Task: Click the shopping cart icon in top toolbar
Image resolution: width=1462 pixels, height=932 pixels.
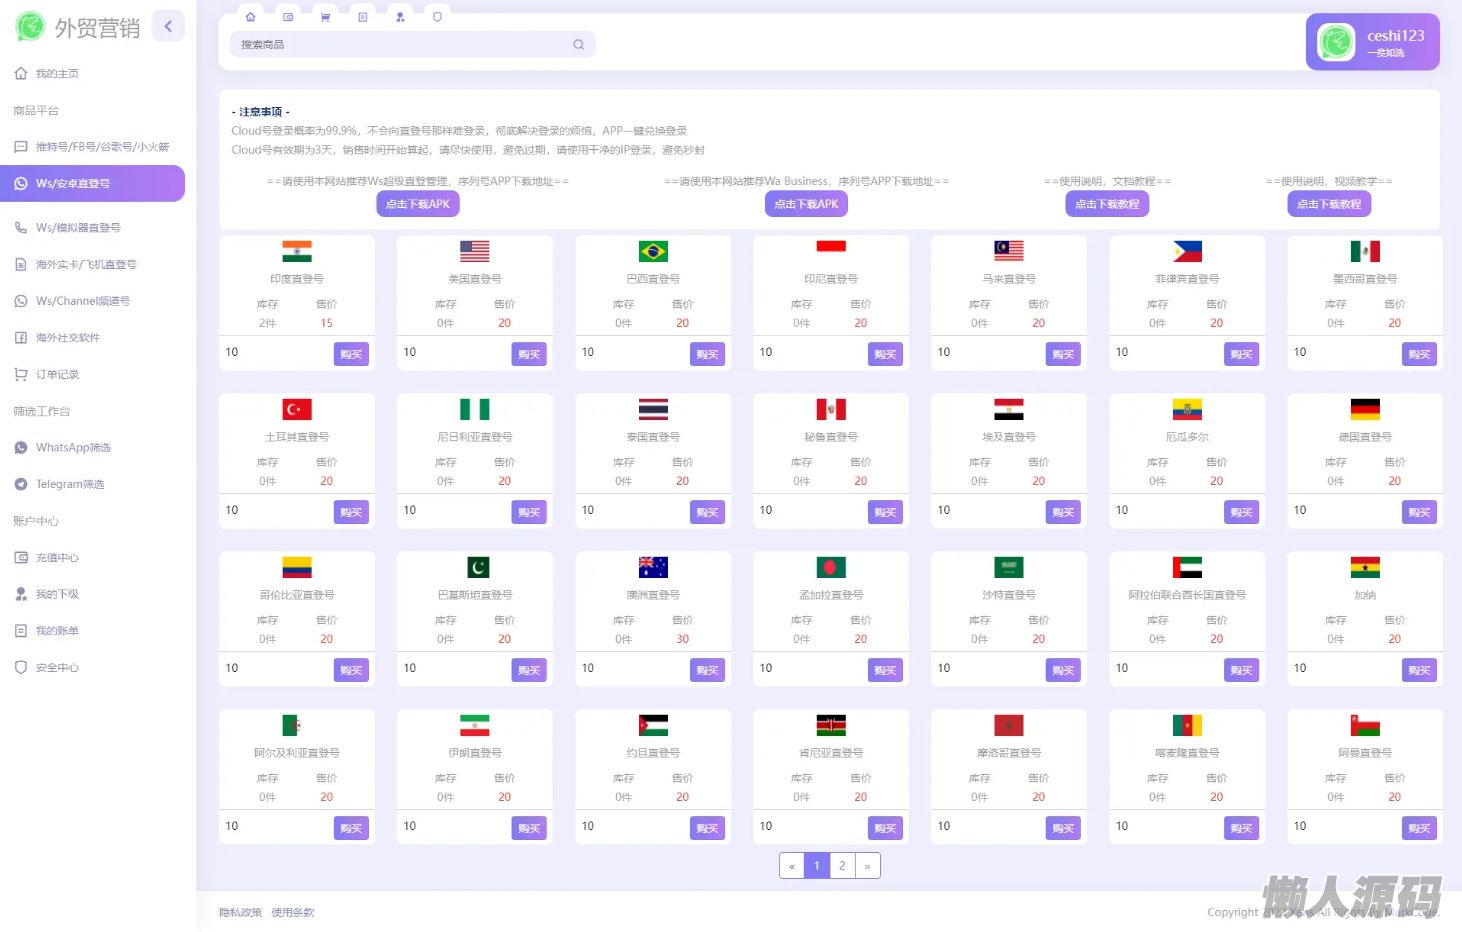Action: coord(325,17)
